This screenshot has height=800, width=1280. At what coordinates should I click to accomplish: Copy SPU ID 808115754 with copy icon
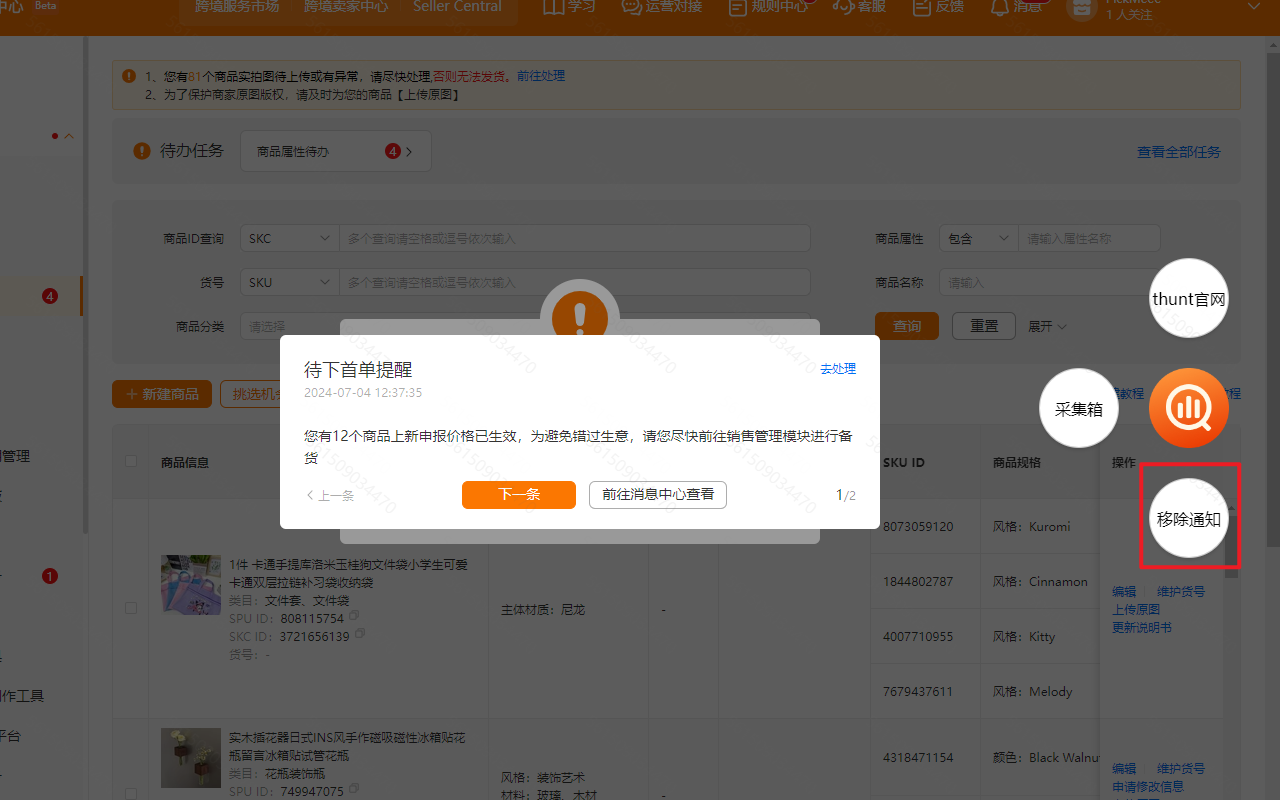354,615
